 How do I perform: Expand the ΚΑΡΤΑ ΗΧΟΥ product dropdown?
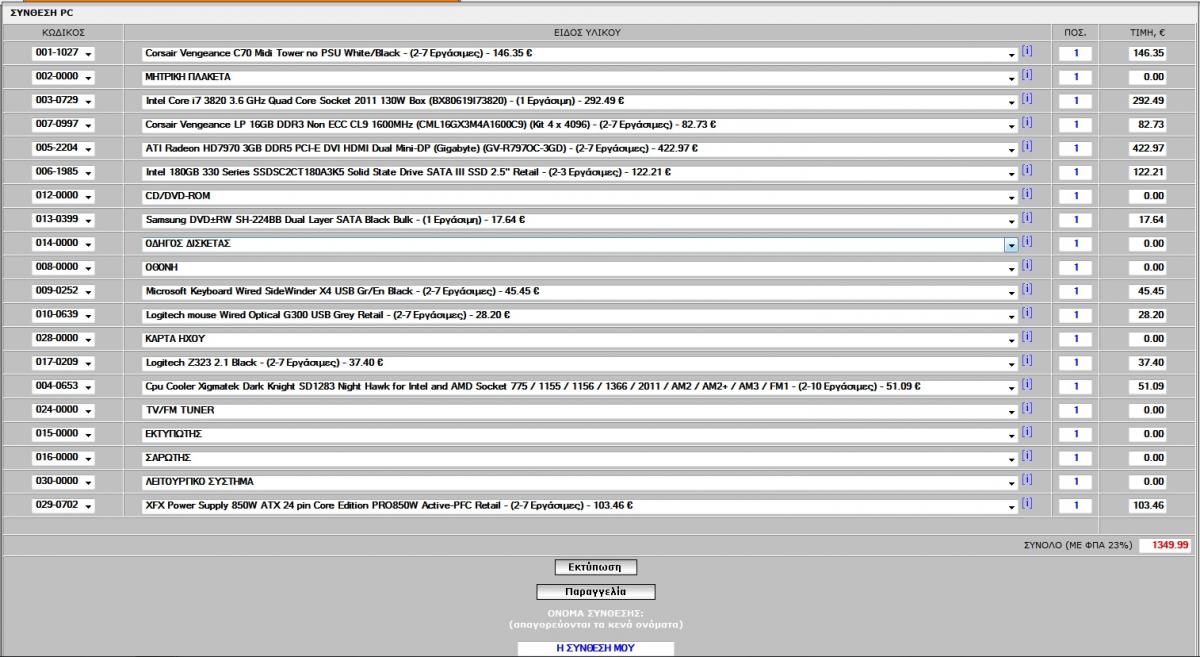click(x=579, y=339)
